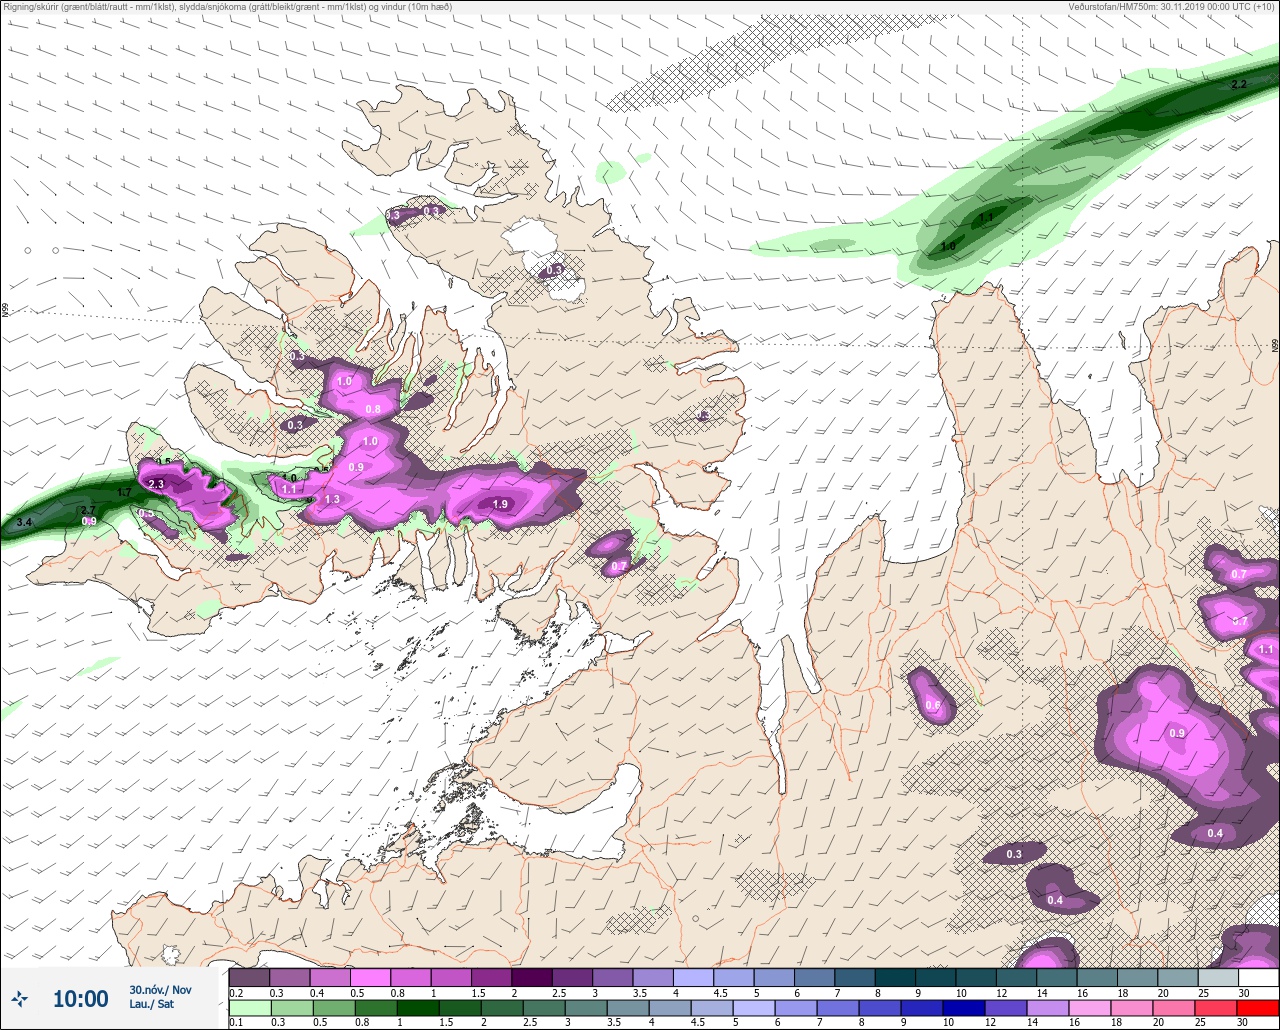Click the 2.7 value in the dark green band

pyautogui.click(x=88, y=510)
